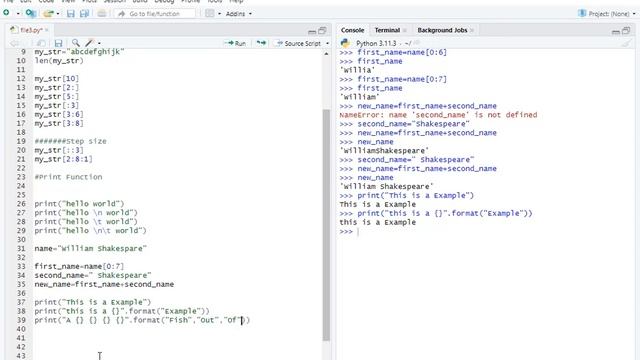This screenshot has width=640, height=360.
Task: Click the scroll up arrow in editor
Action: click(326, 53)
